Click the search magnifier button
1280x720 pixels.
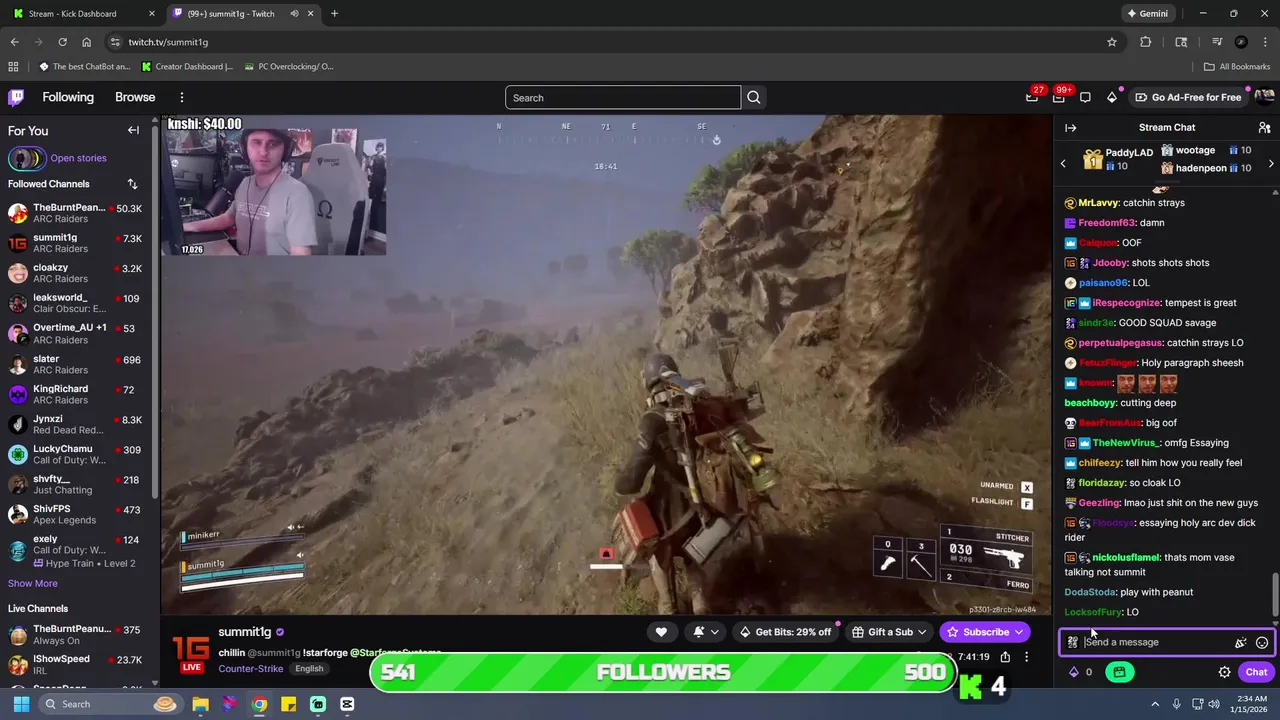point(754,97)
